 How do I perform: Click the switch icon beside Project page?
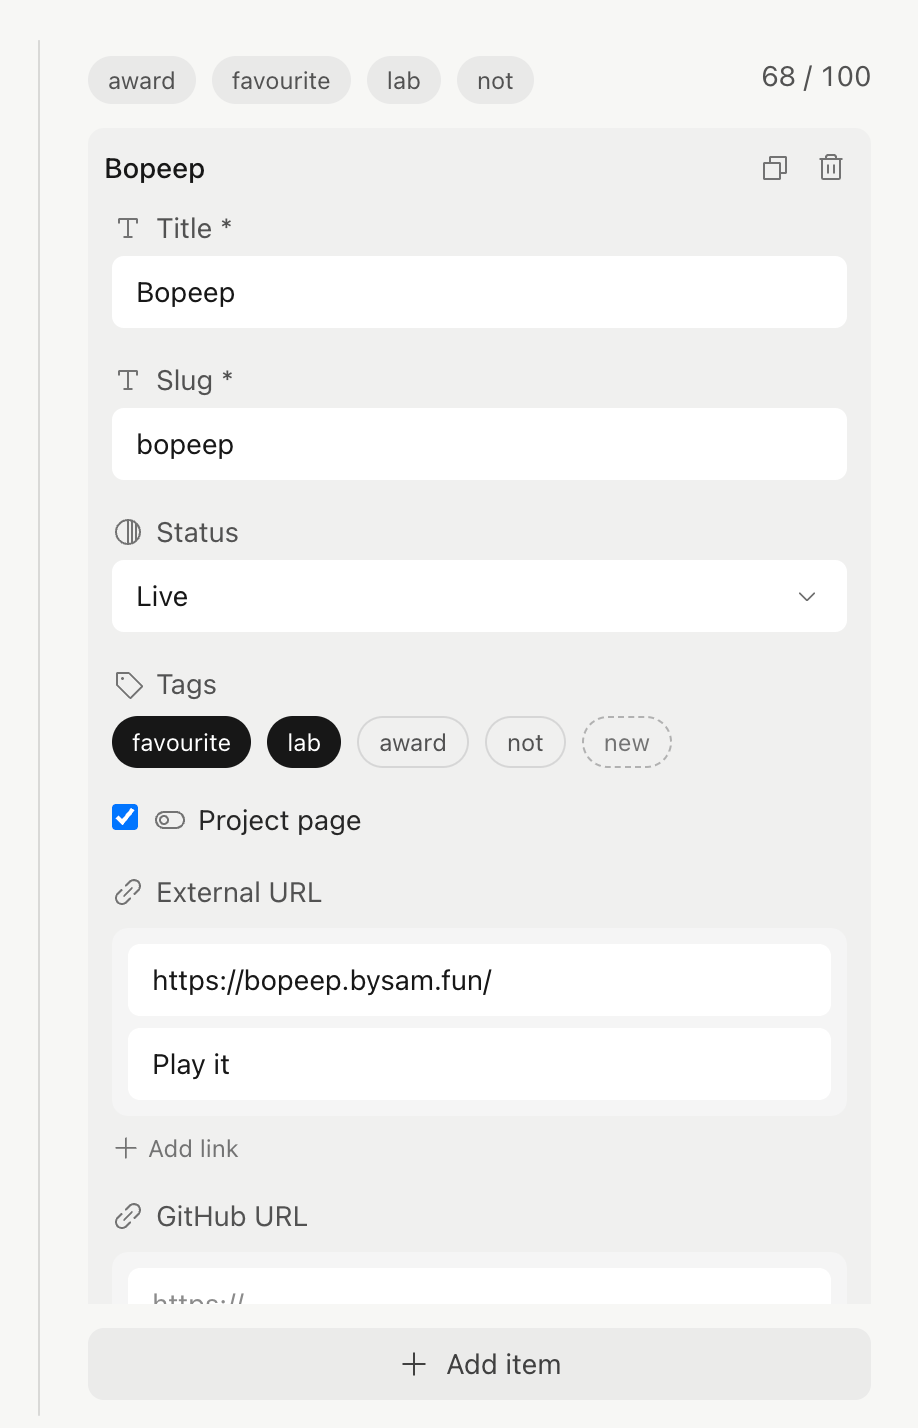[170, 821]
